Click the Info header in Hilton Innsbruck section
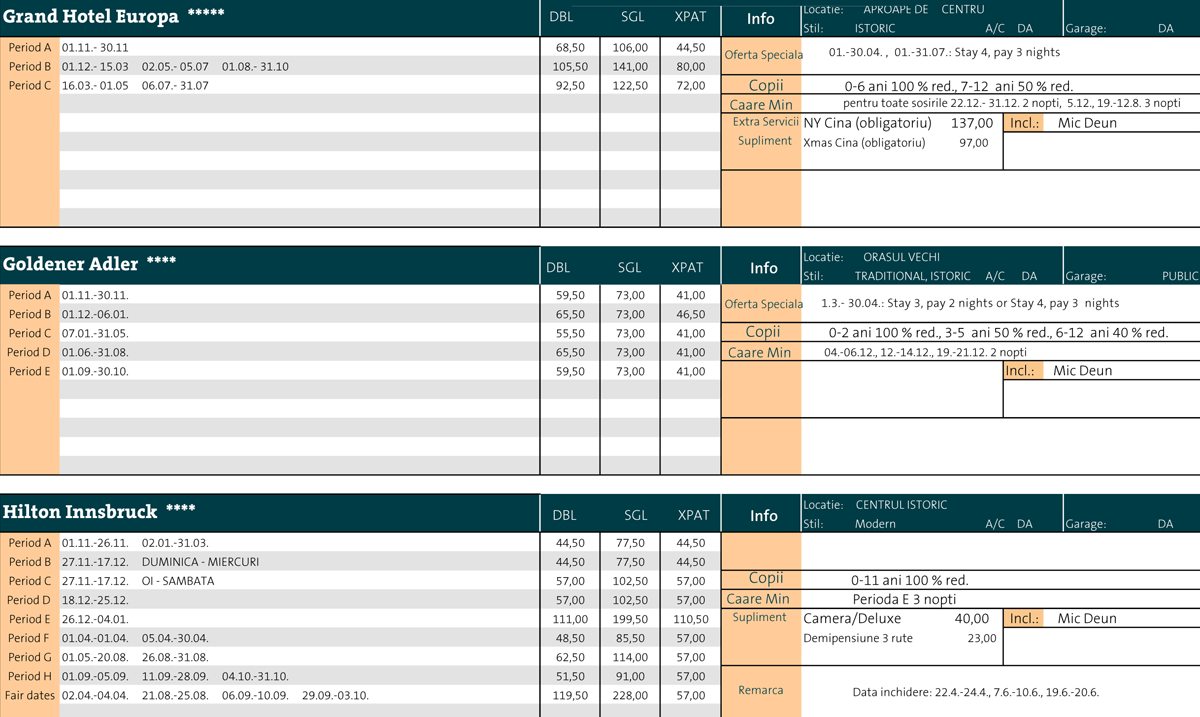 click(x=763, y=516)
